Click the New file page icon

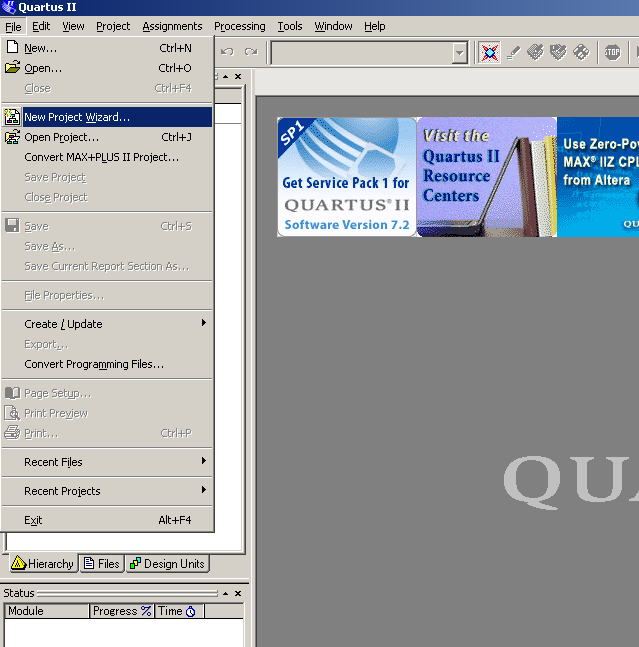[12, 47]
